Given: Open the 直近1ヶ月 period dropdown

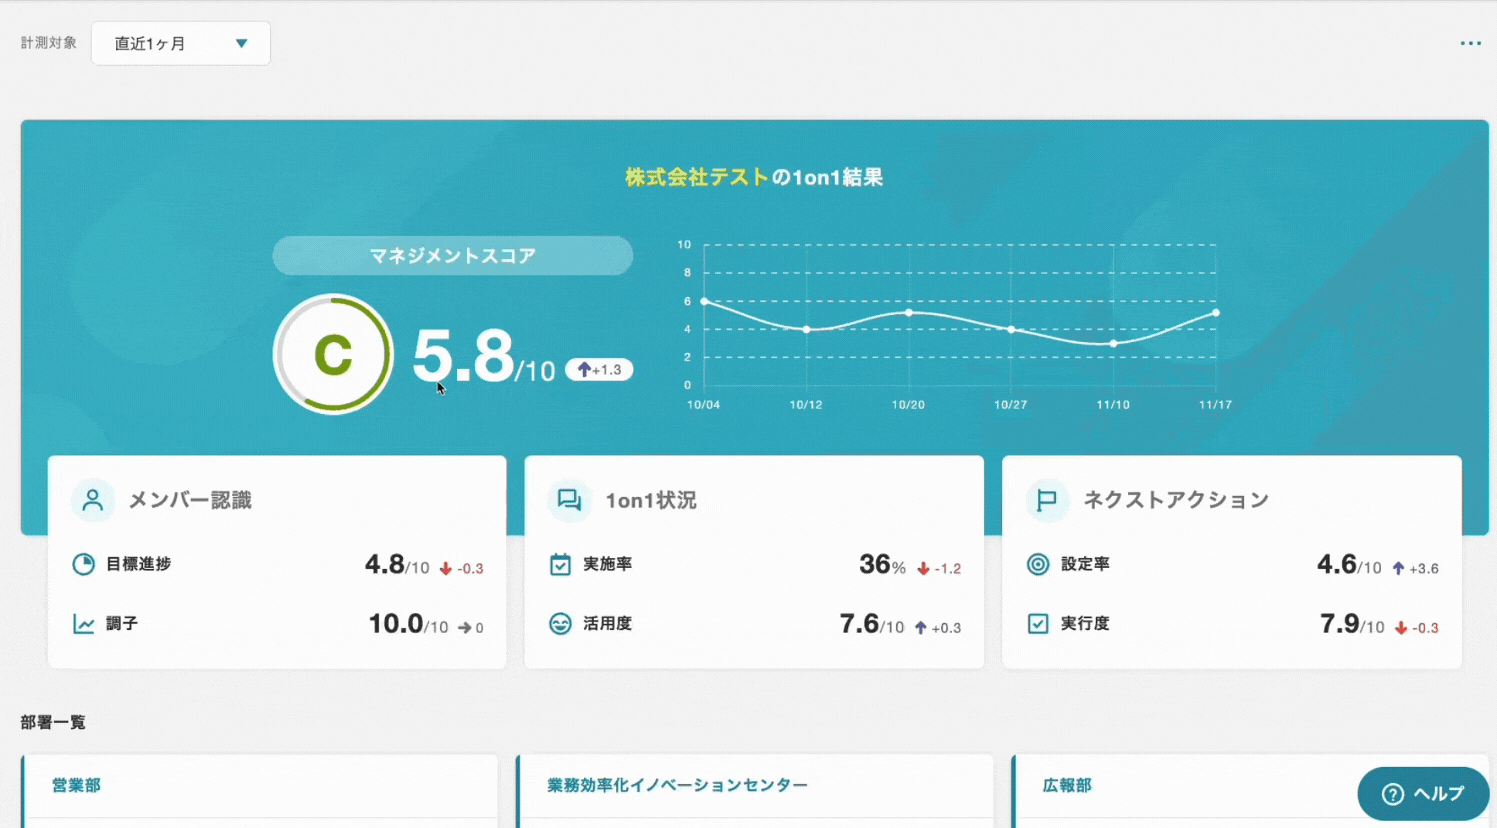Looking at the screenshot, I should click(x=180, y=44).
